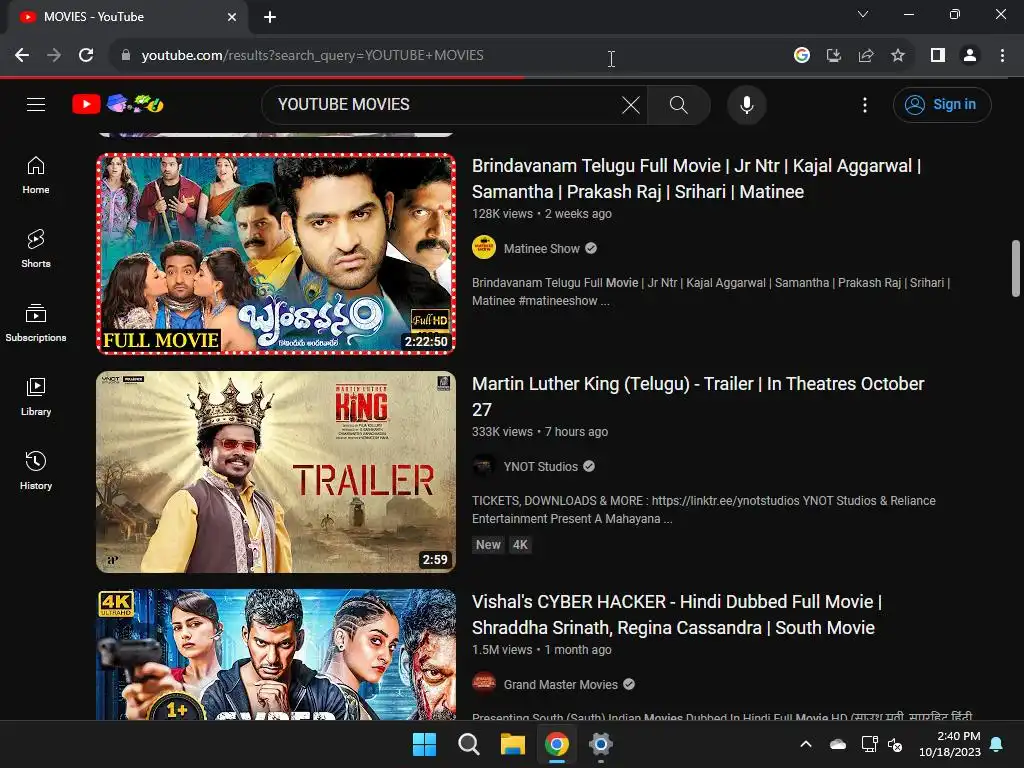Viewport: 1024px width, 768px height.
Task: Go to Home in sidebar
Action: click(36, 175)
